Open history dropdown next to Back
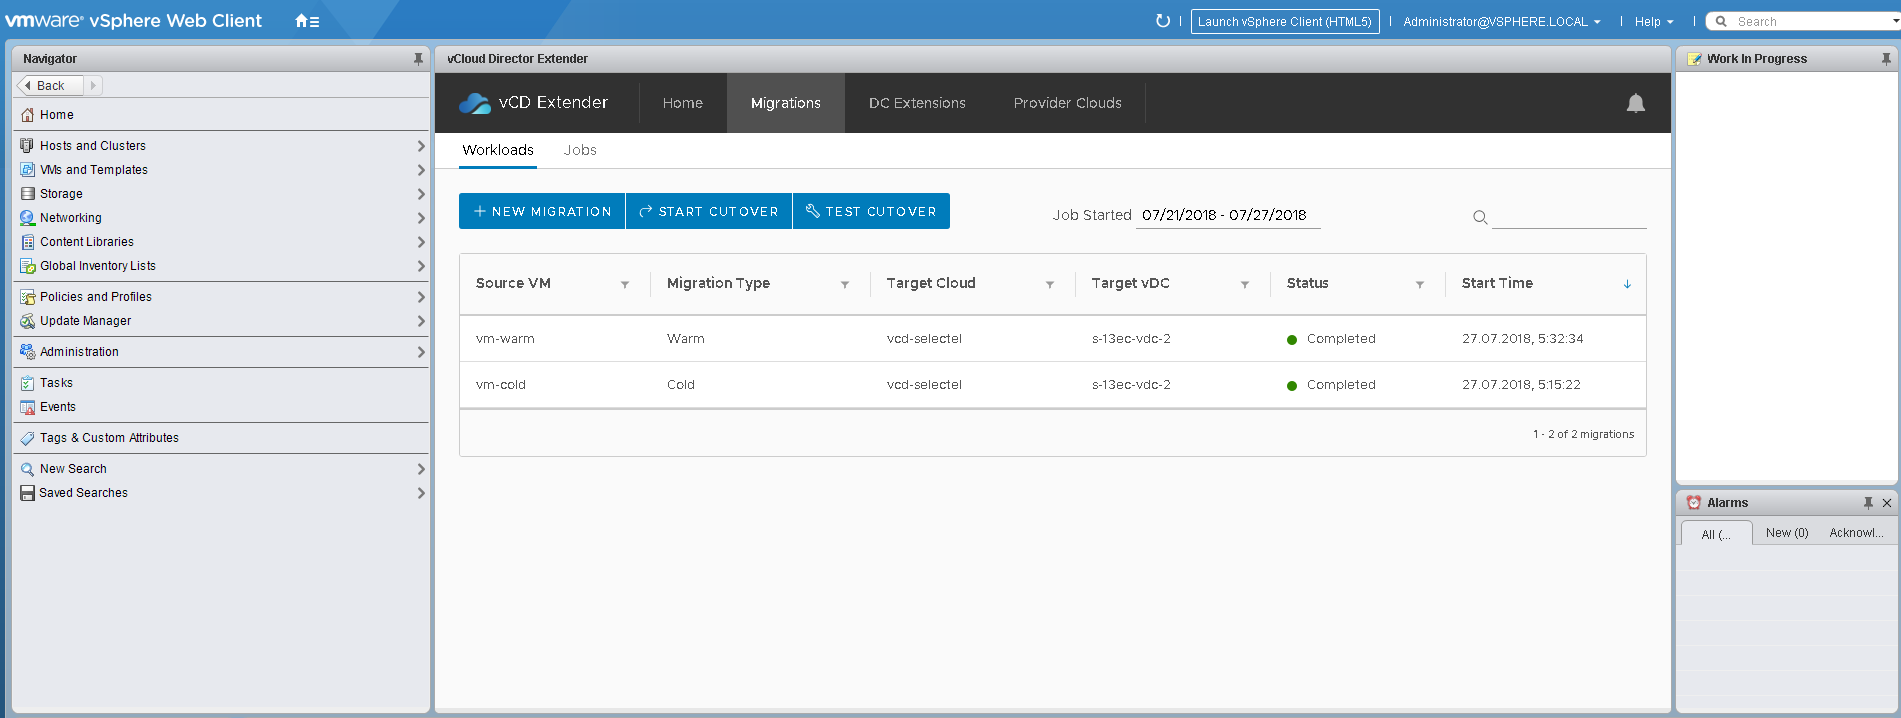 pyautogui.click(x=93, y=86)
